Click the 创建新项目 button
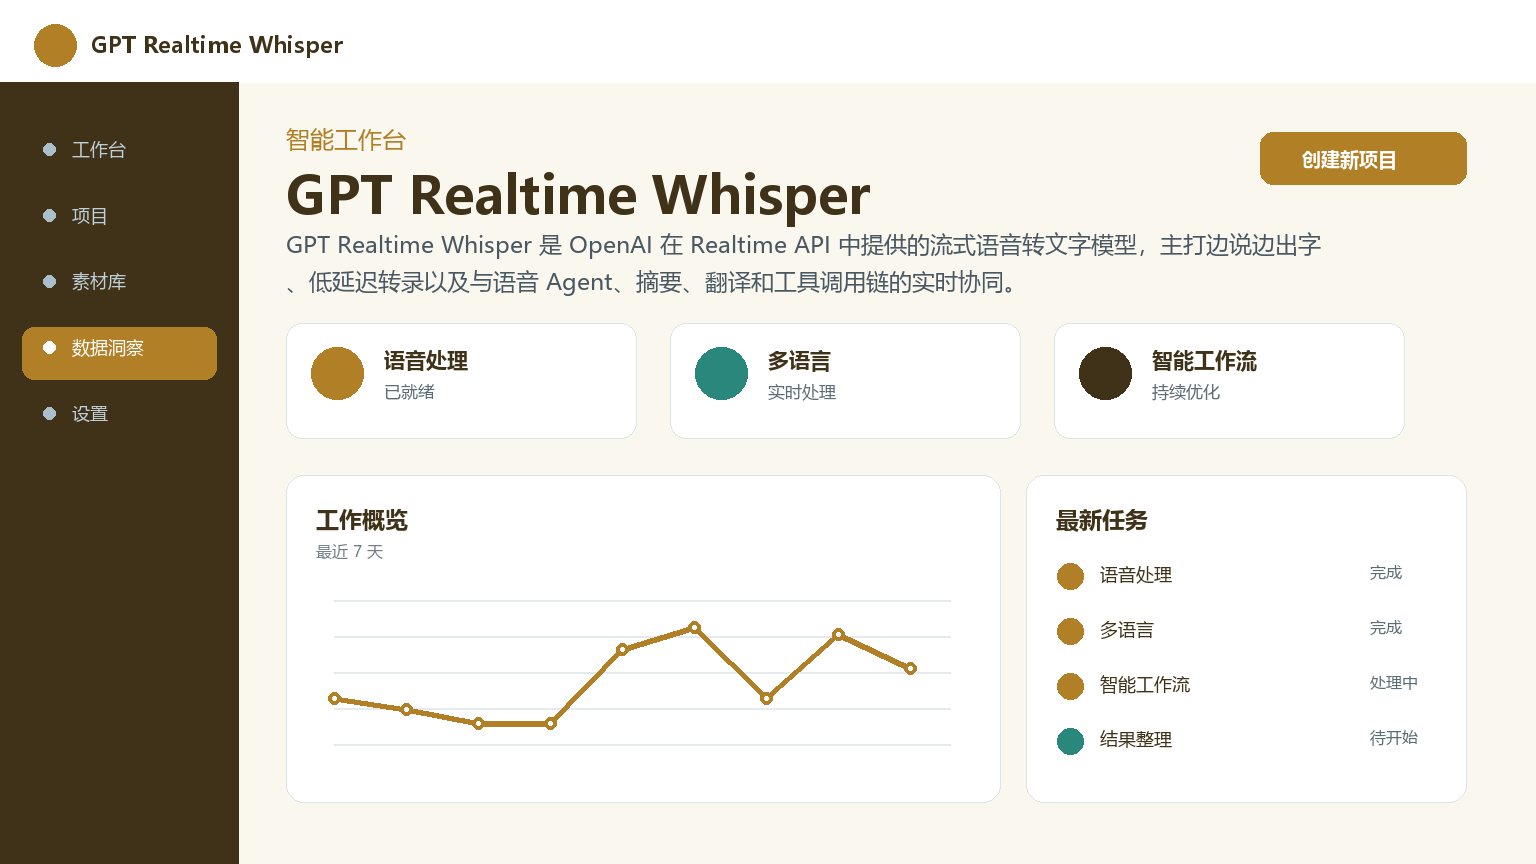 click(1363, 158)
